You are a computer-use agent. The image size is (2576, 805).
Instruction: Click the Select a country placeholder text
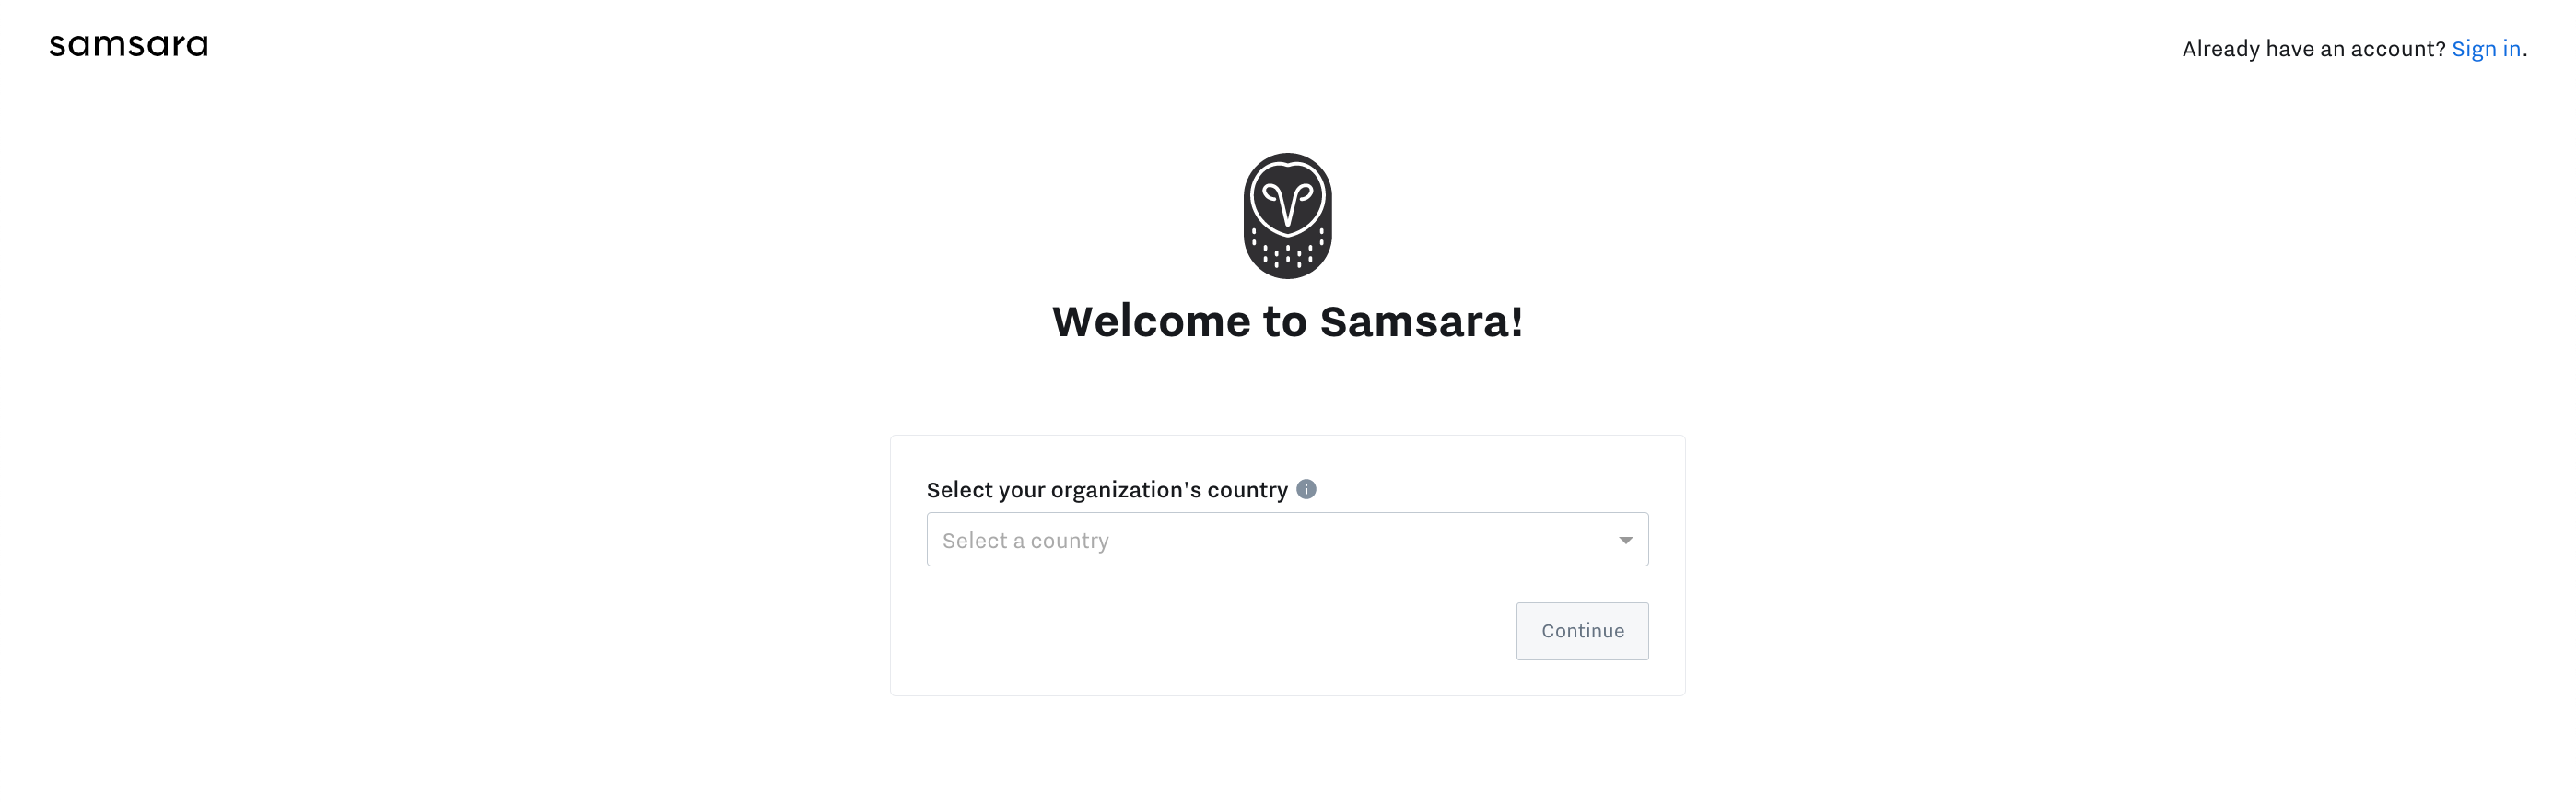click(x=1026, y=539)
